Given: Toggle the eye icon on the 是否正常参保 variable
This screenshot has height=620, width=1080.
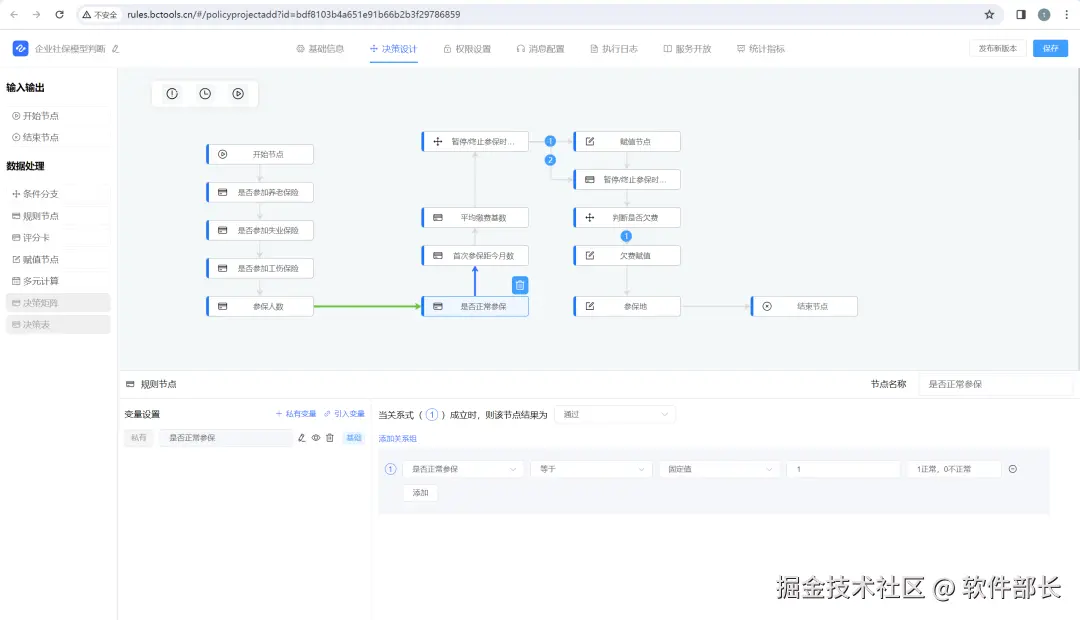Looking at the screenshot, I should click(x=315, y=437).
